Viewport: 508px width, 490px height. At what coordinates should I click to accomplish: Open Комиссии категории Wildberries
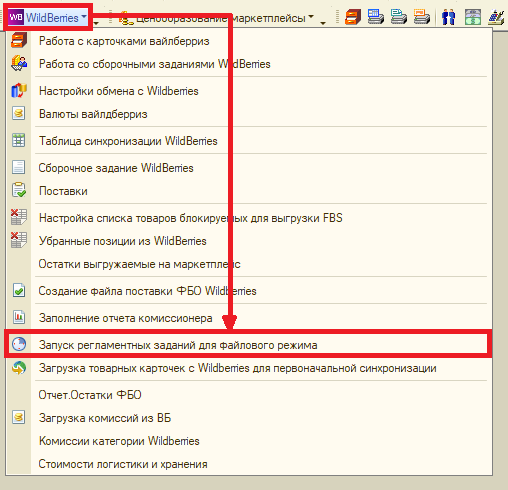coord(249,441)
